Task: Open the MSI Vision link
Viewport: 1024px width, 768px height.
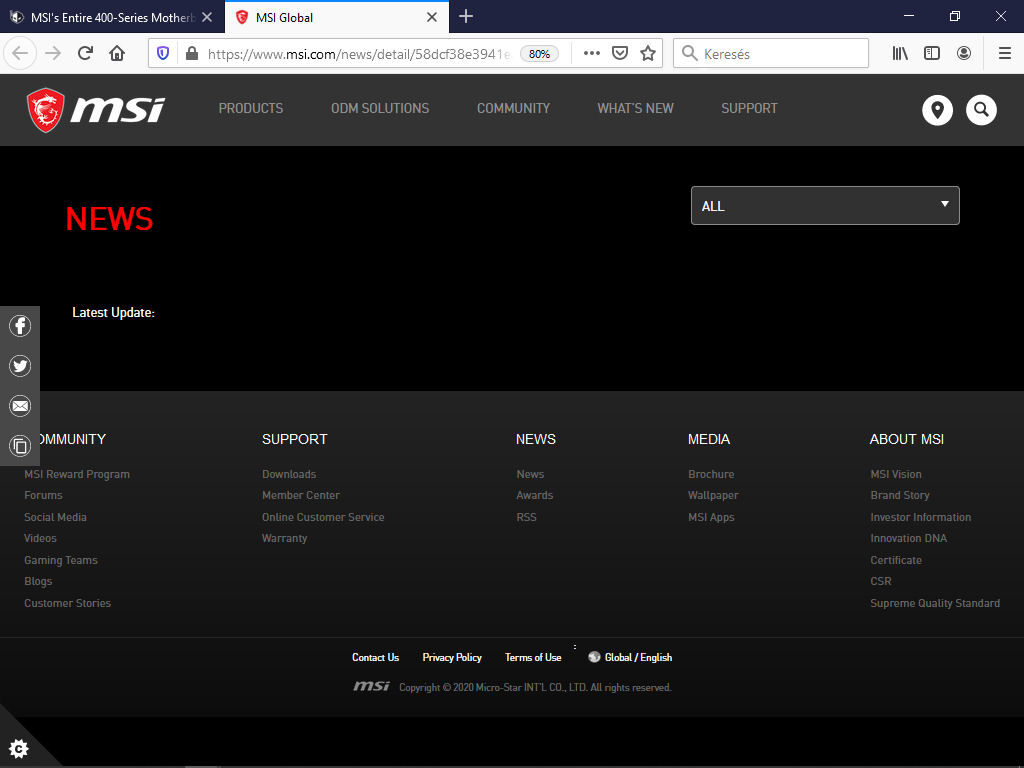Action: pos(895,474)
